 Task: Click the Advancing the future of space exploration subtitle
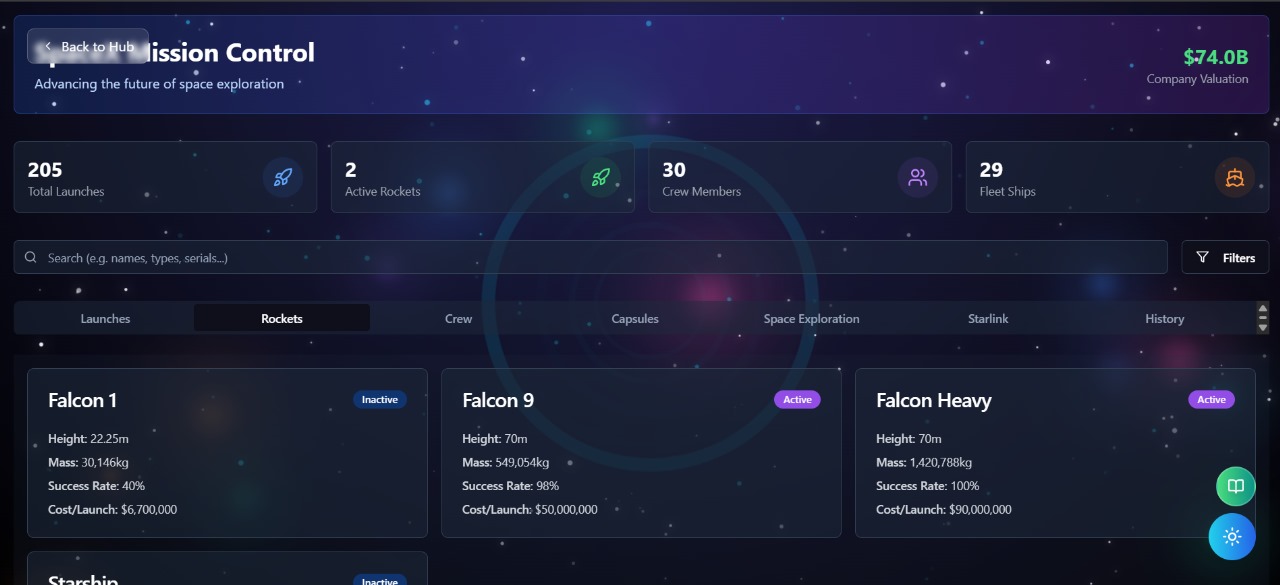tap(159, 84)
